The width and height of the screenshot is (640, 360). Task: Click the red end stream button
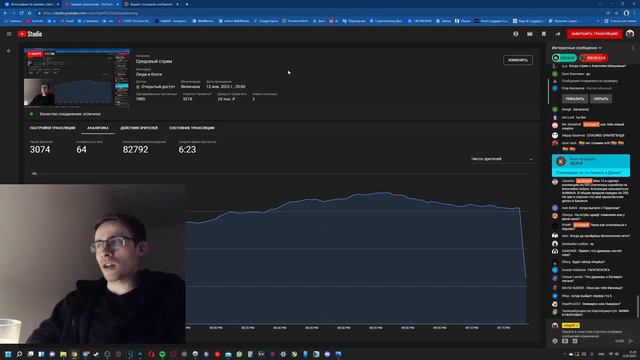click(594, 34)
